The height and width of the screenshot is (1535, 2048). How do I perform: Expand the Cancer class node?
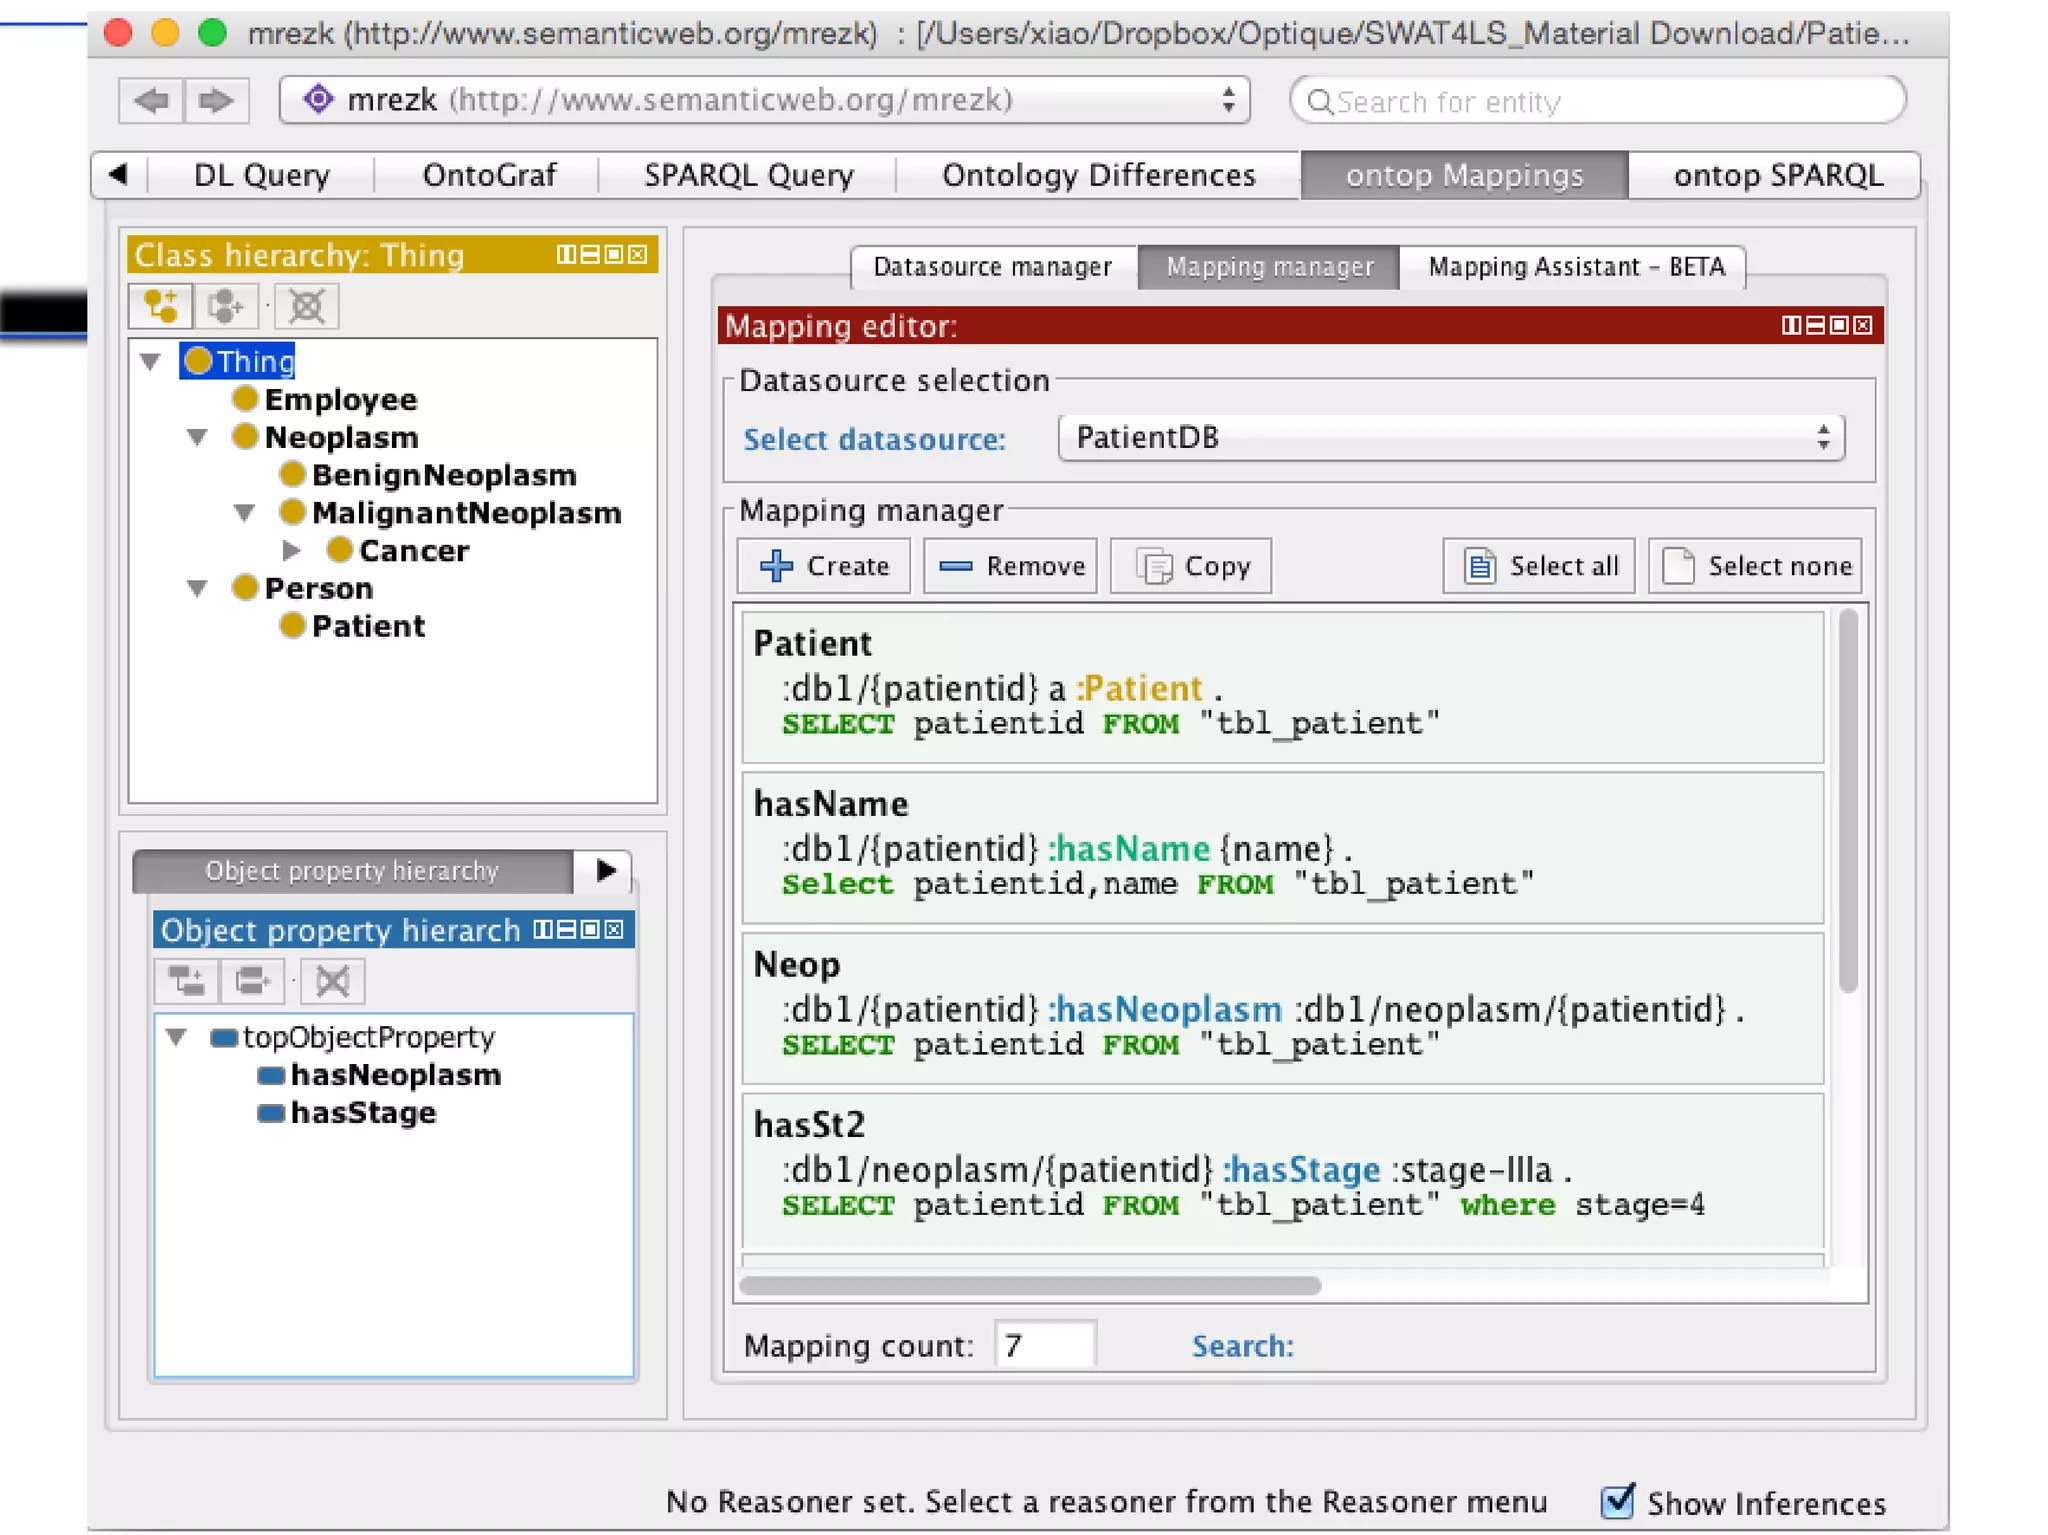pos(291,550)
